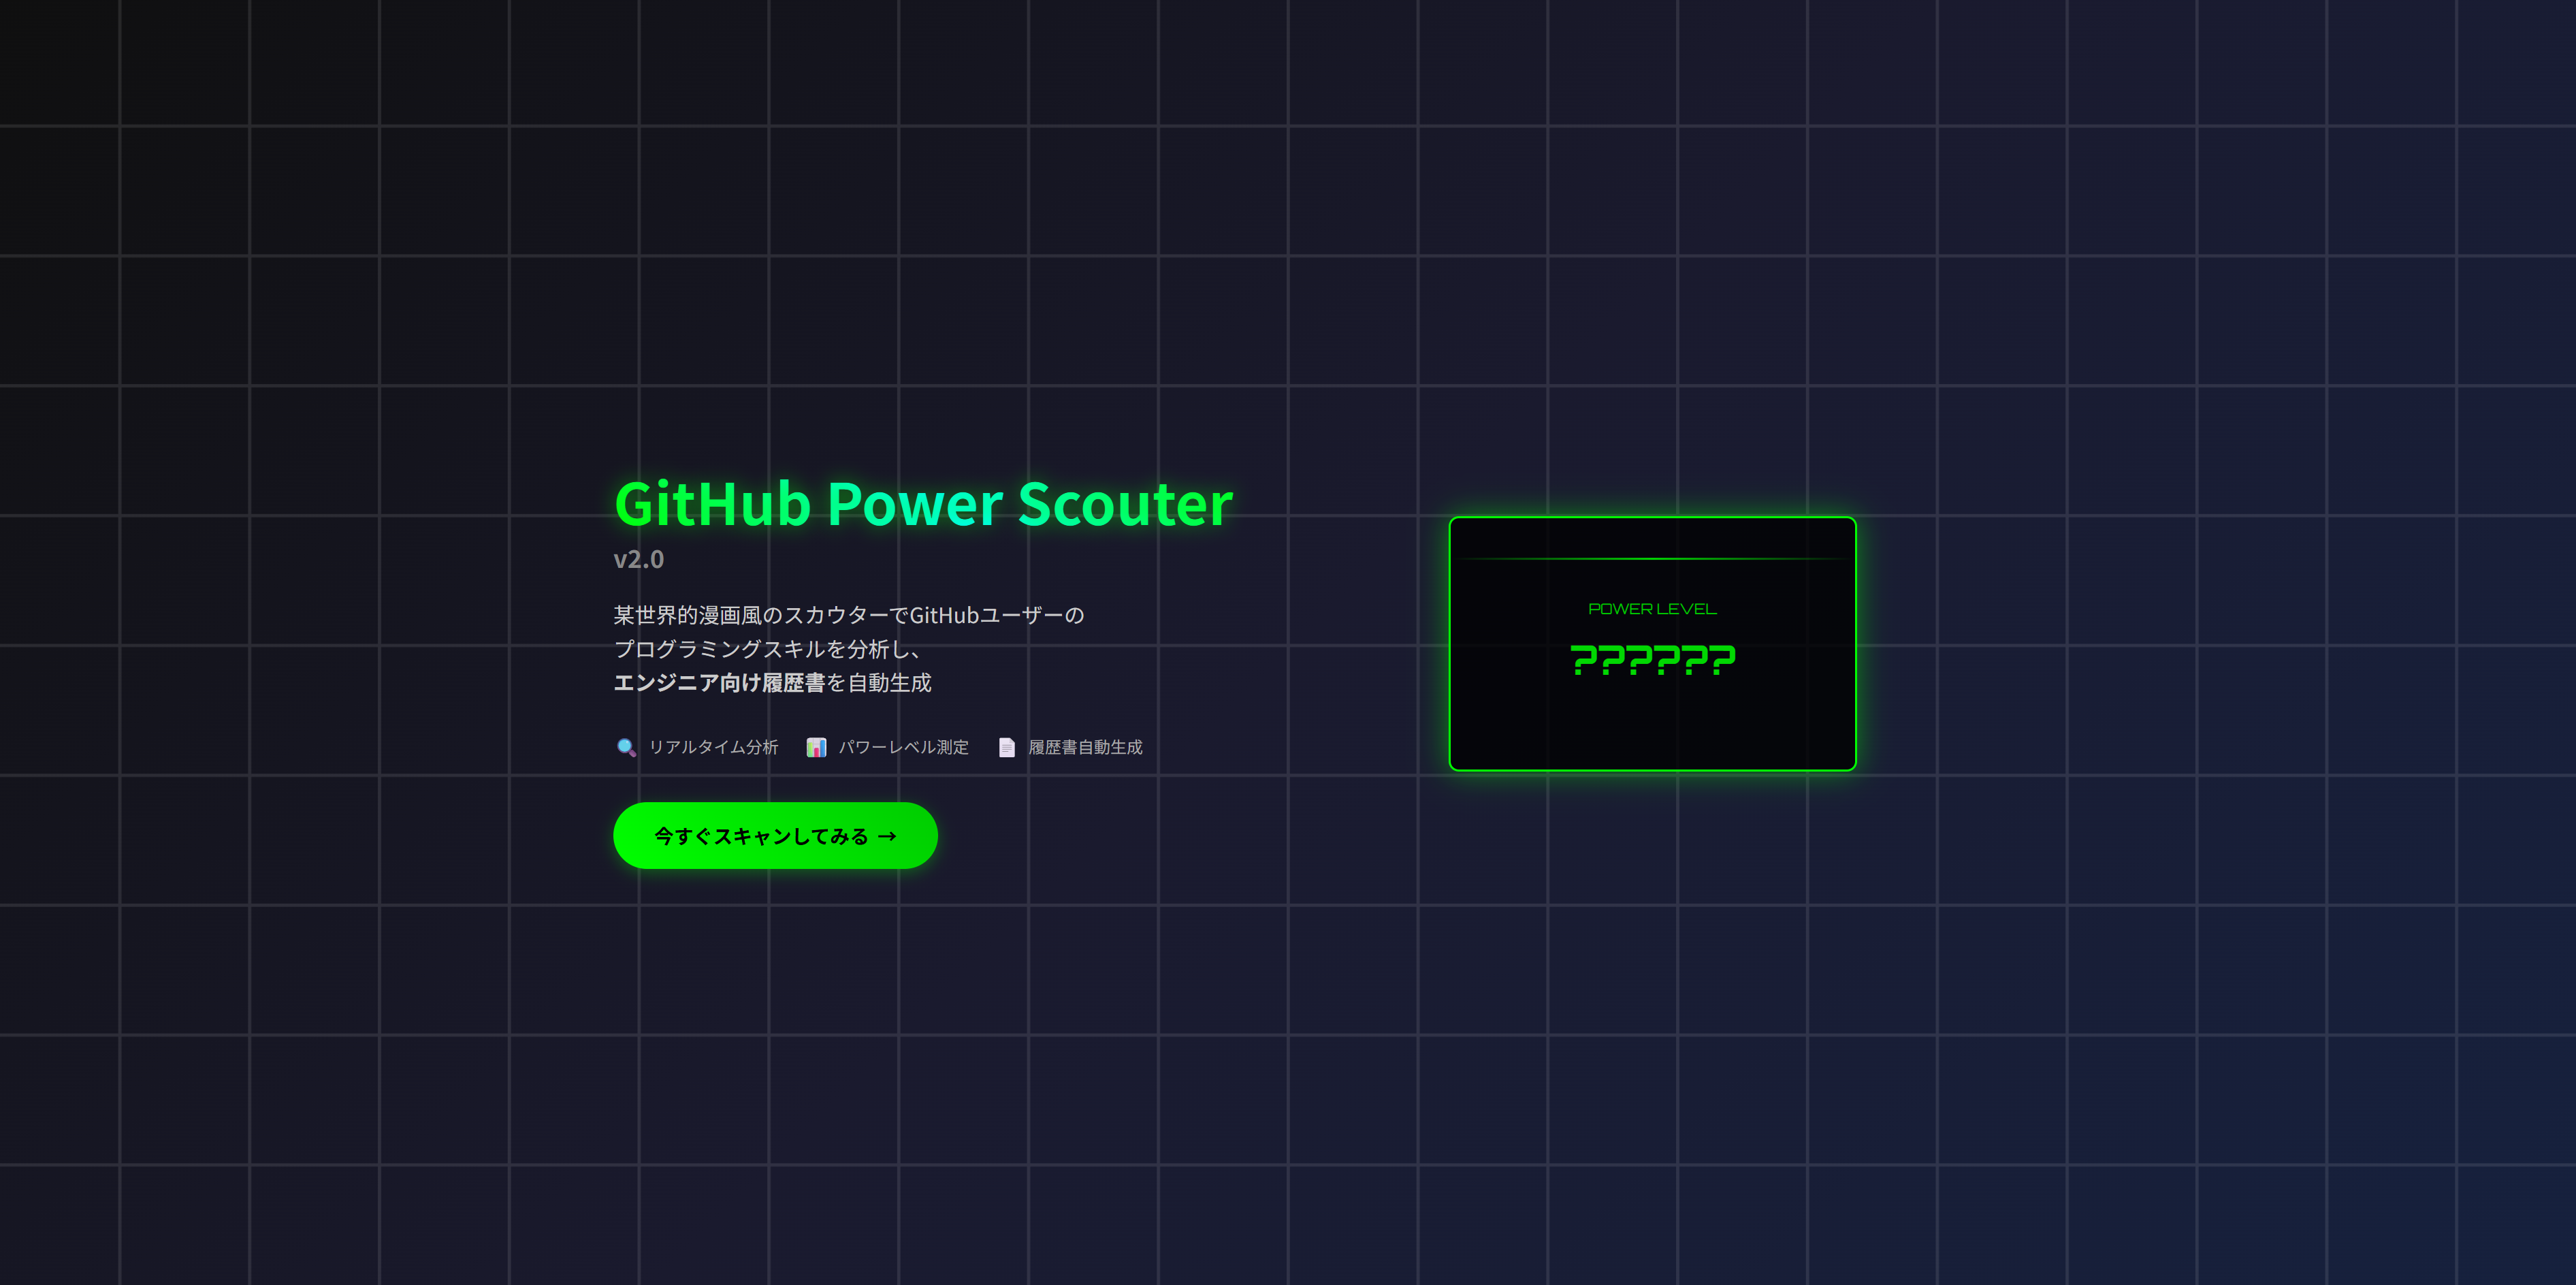This screenshot has height=1285, width=2576.
Task: Click the magnifying glass realtime analysis icon
Action: pos(626,747)
